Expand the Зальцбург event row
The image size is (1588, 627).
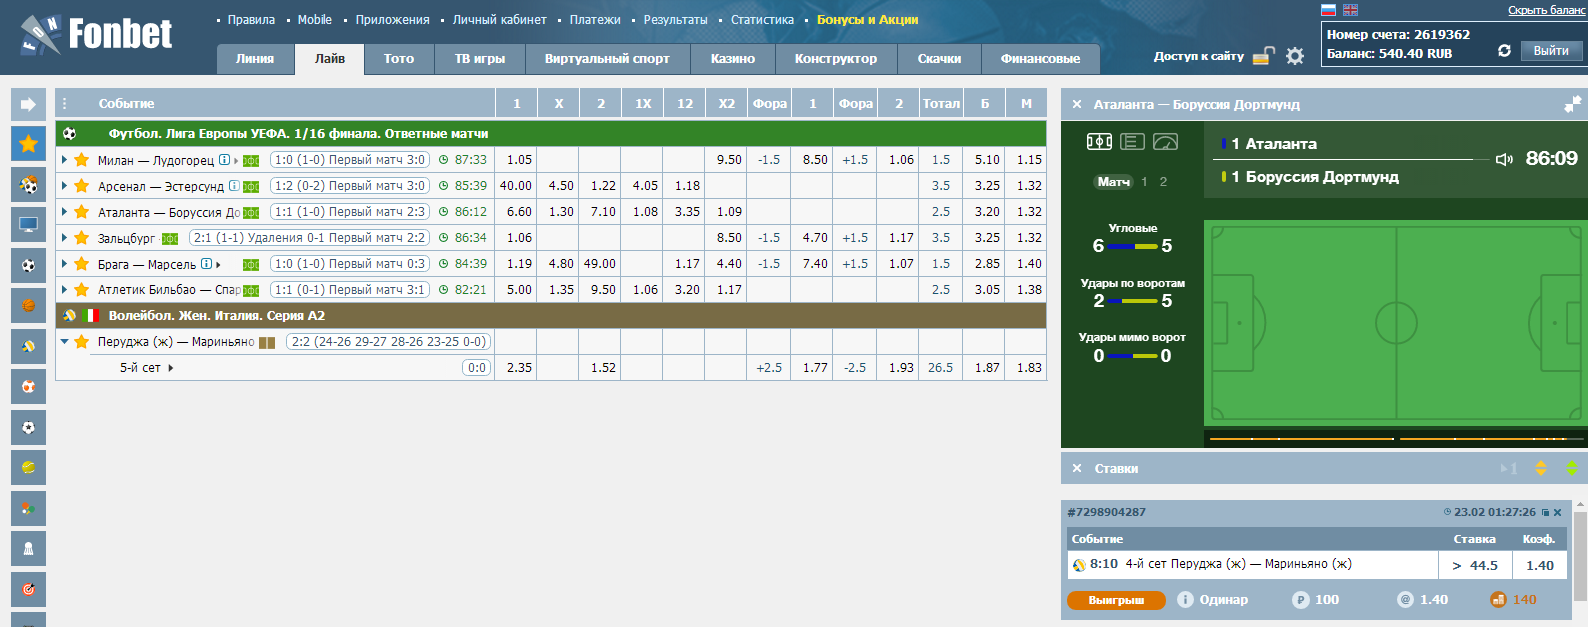[65, 238]
